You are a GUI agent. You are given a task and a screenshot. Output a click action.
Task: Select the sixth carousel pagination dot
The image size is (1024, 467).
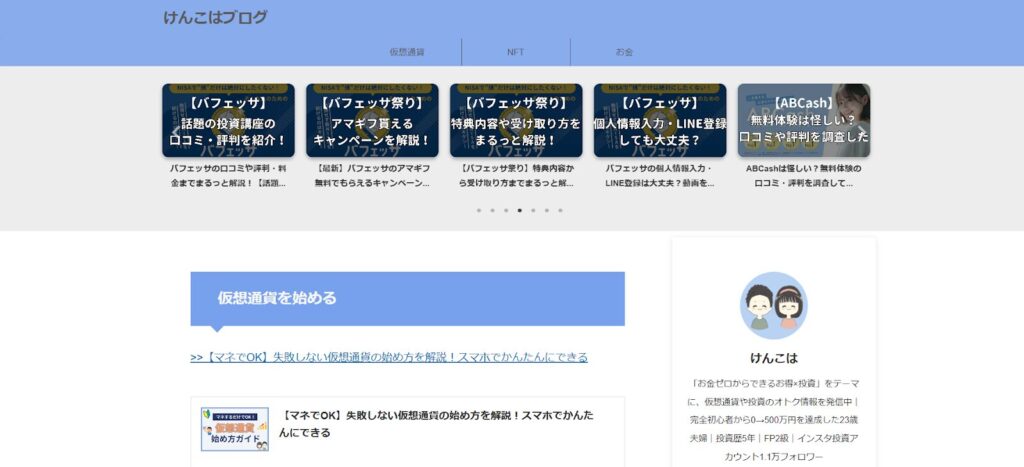[x=547, y=210]
